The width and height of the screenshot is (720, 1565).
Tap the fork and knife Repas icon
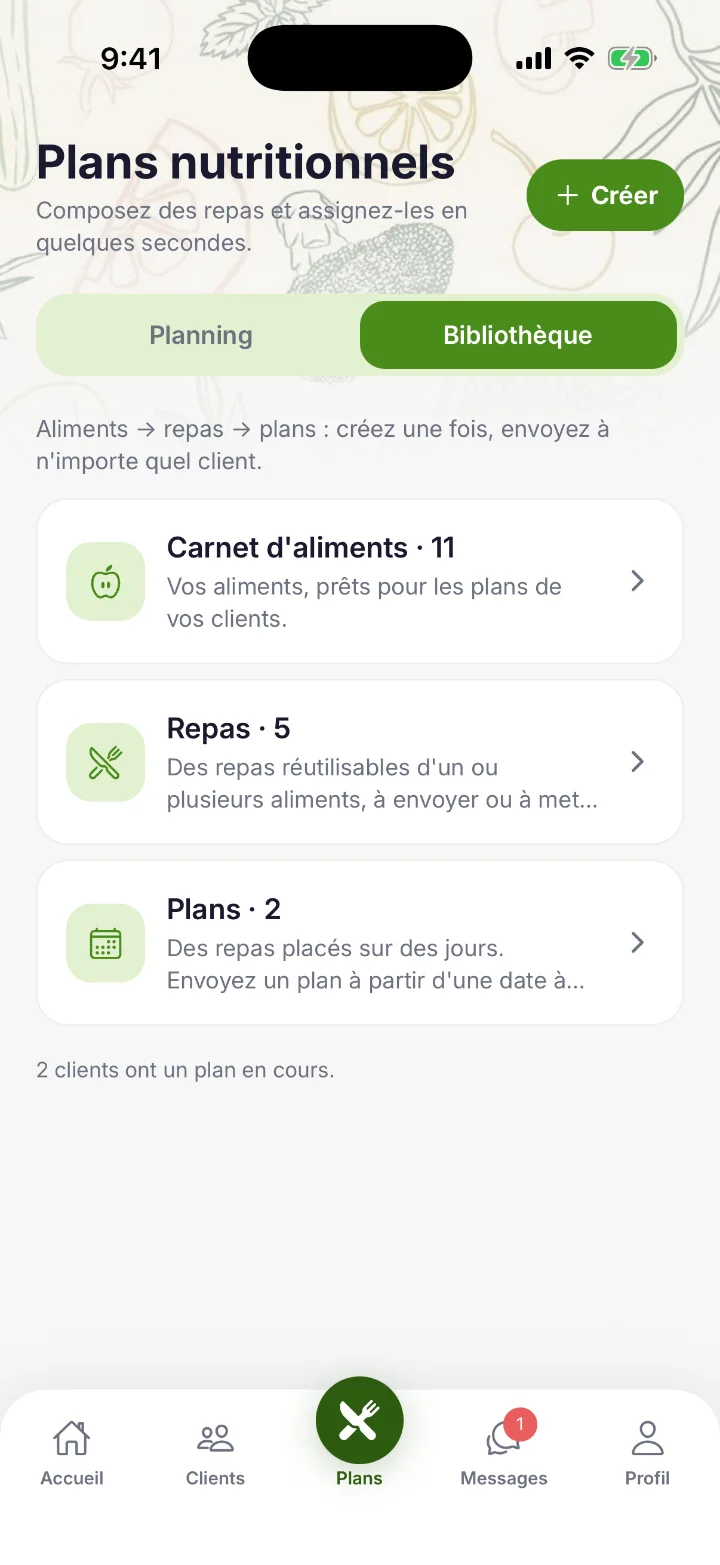coord(105,762)
